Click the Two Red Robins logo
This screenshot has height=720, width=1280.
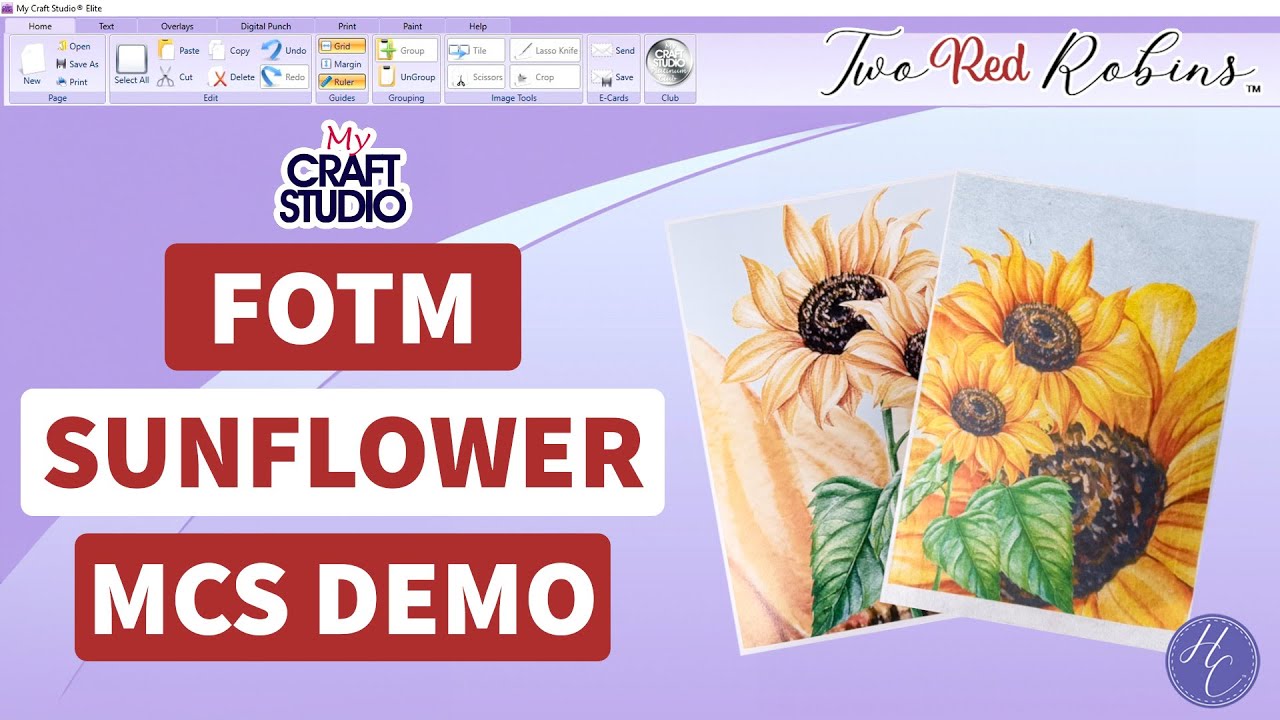[1040, 62]
